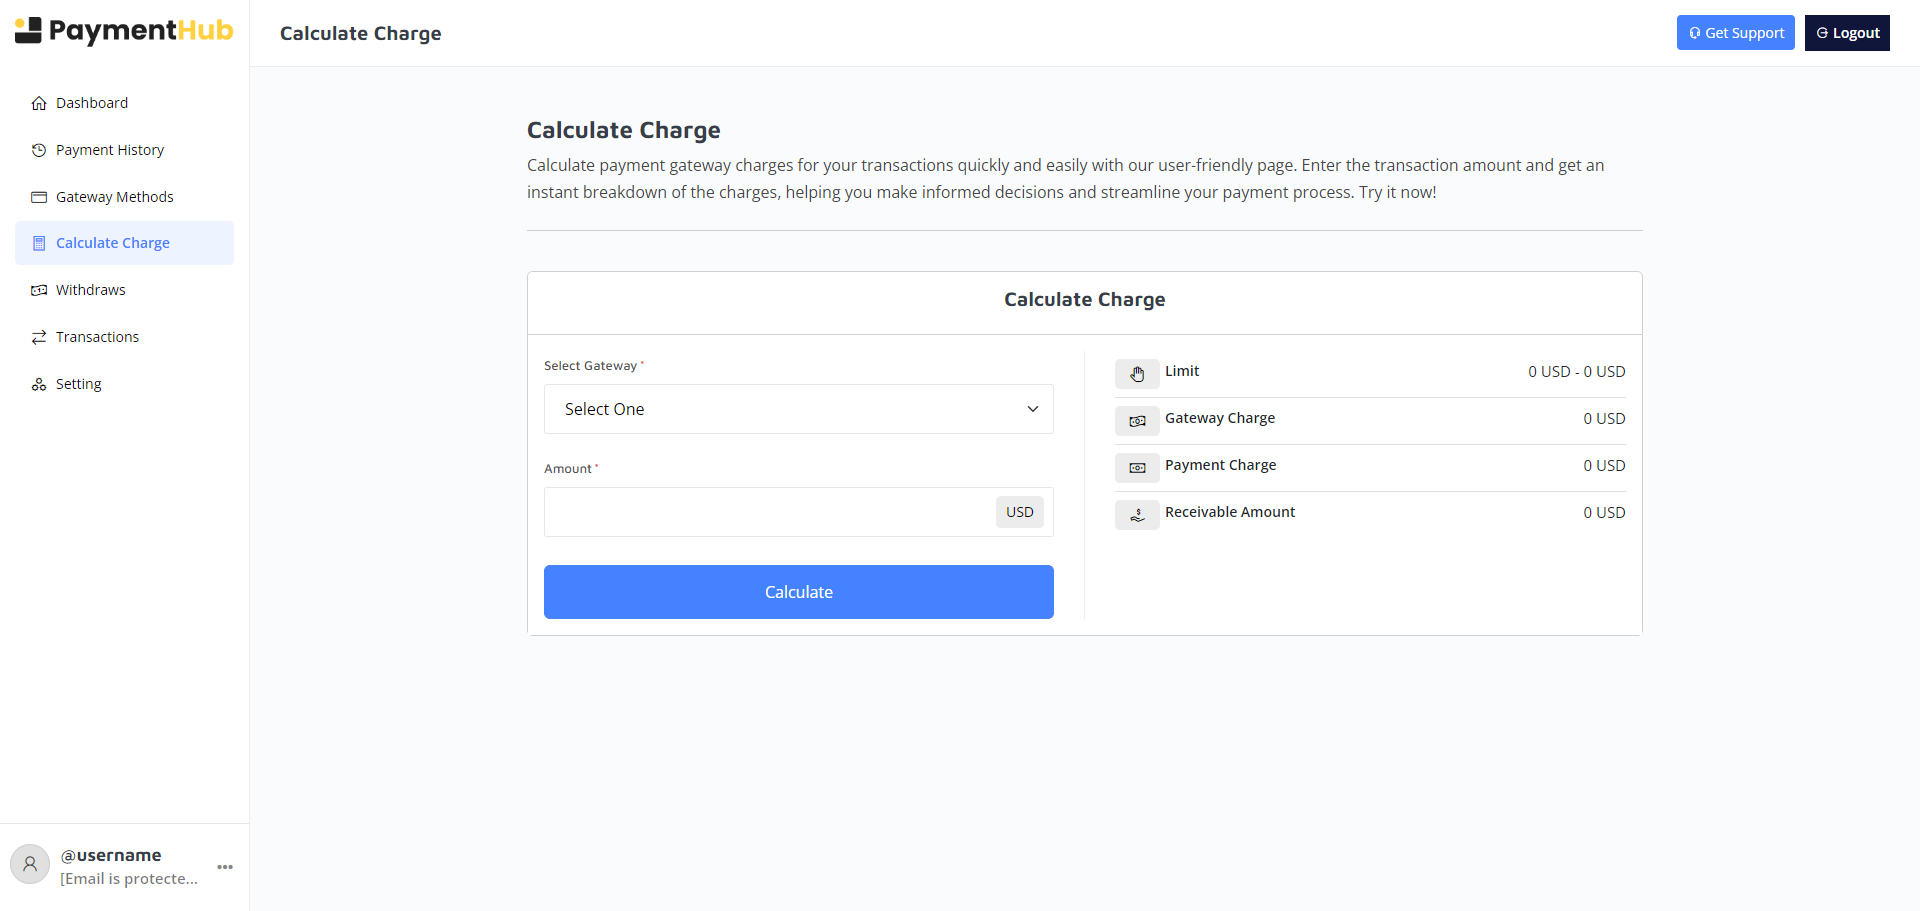Click the Limit hand icon
Image resolution: width=1920 pixels, height=911 pixels.
pos(1137,374)
